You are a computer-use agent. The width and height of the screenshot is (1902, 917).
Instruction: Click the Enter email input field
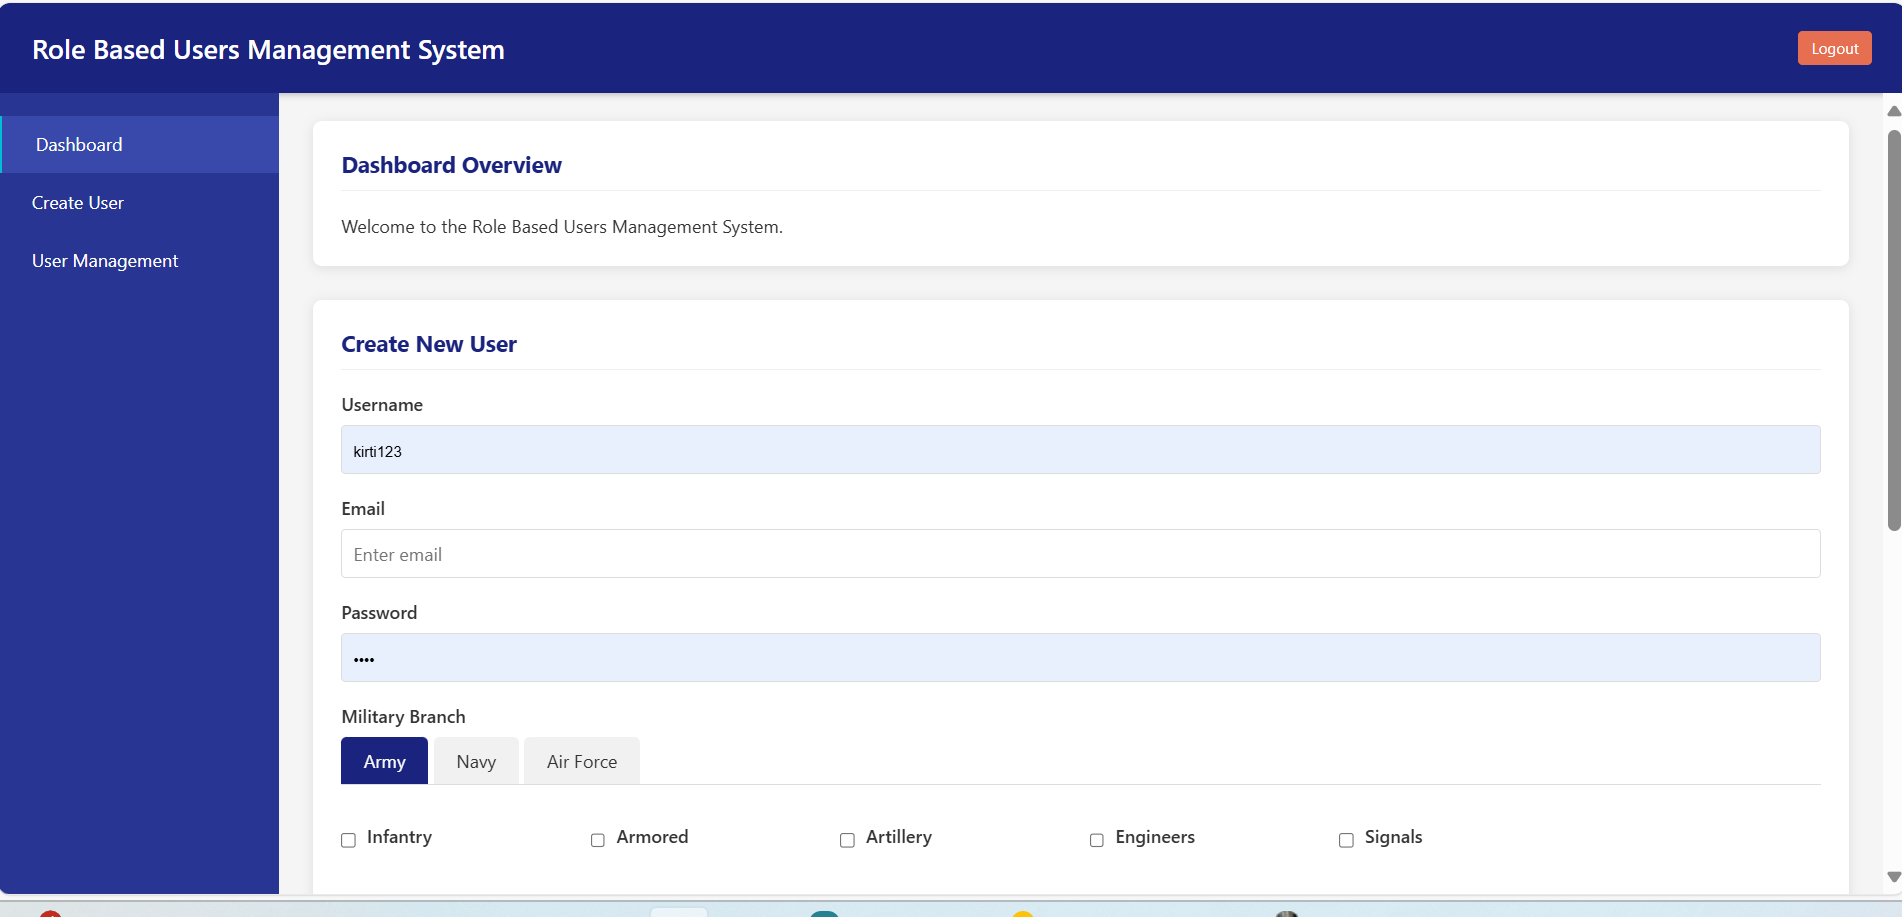coord(1080,554)
